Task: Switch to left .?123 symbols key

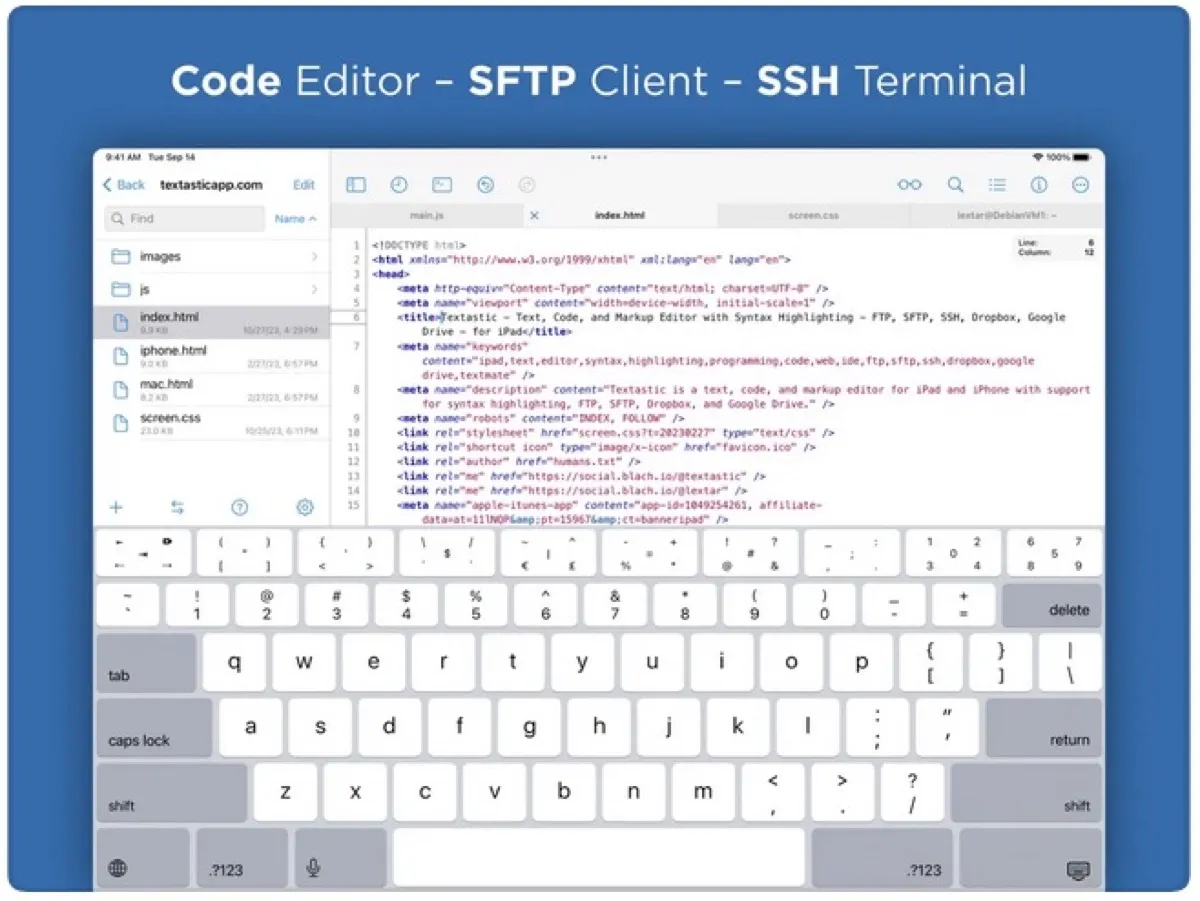Action: pos(242,858)
